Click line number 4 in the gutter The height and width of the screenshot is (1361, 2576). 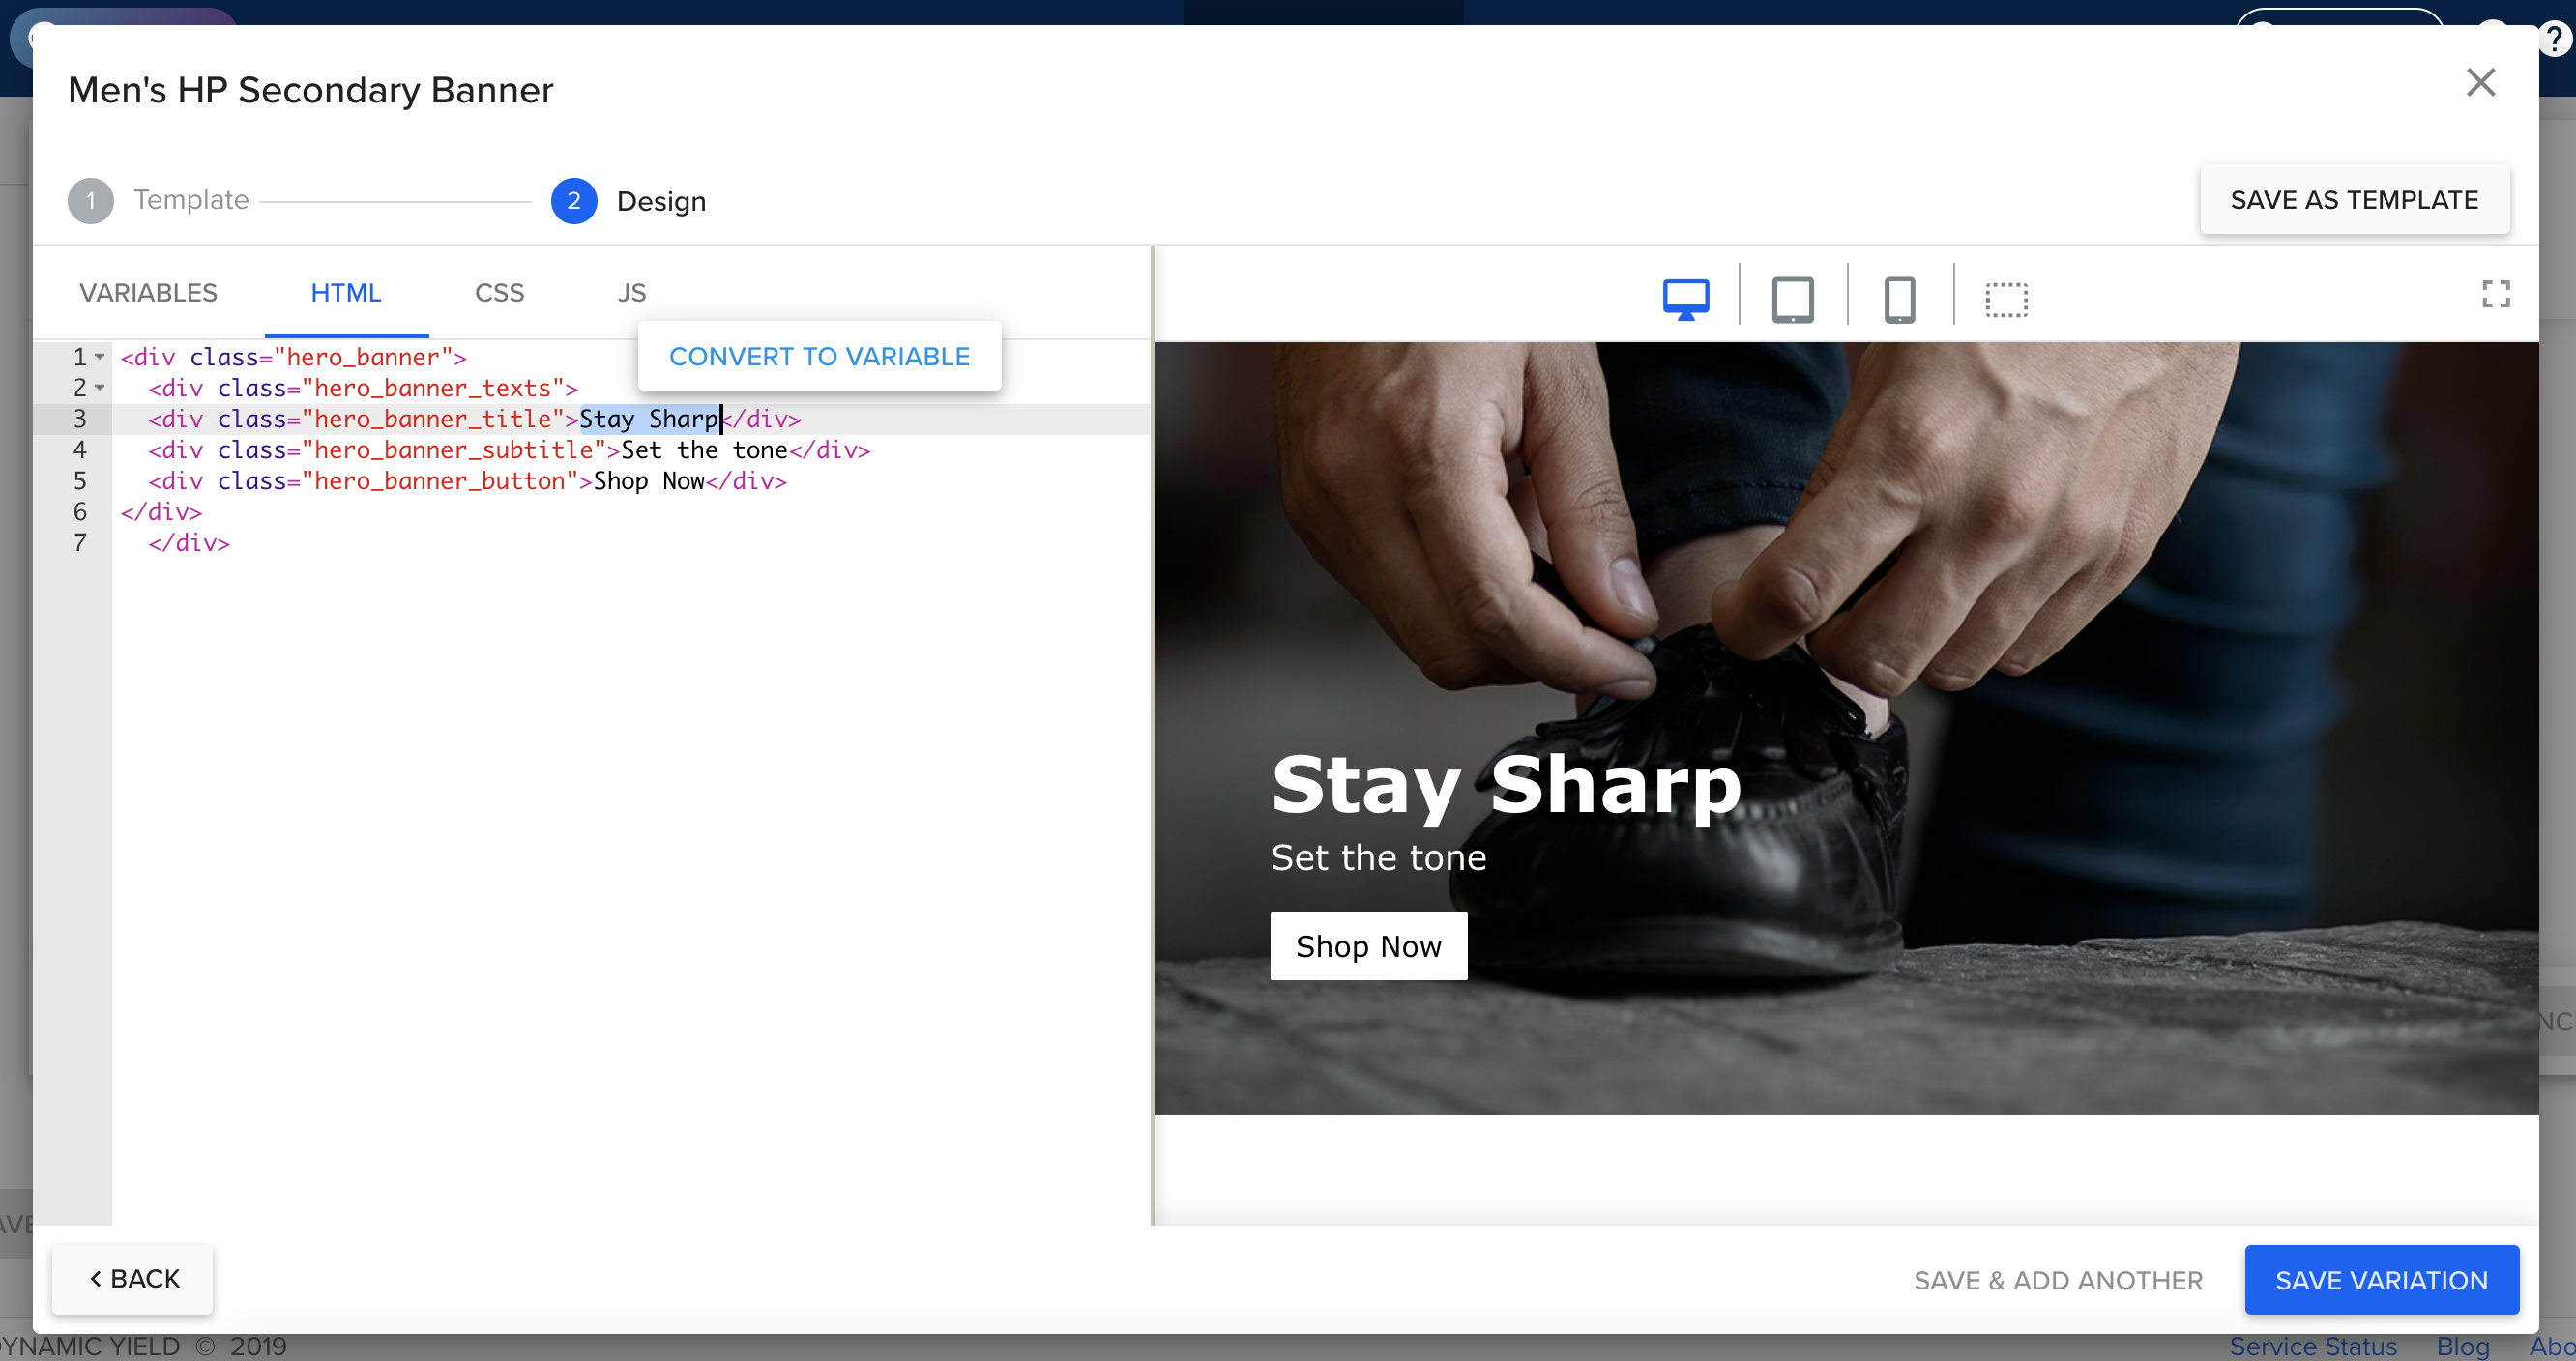[x=80, y=450]
